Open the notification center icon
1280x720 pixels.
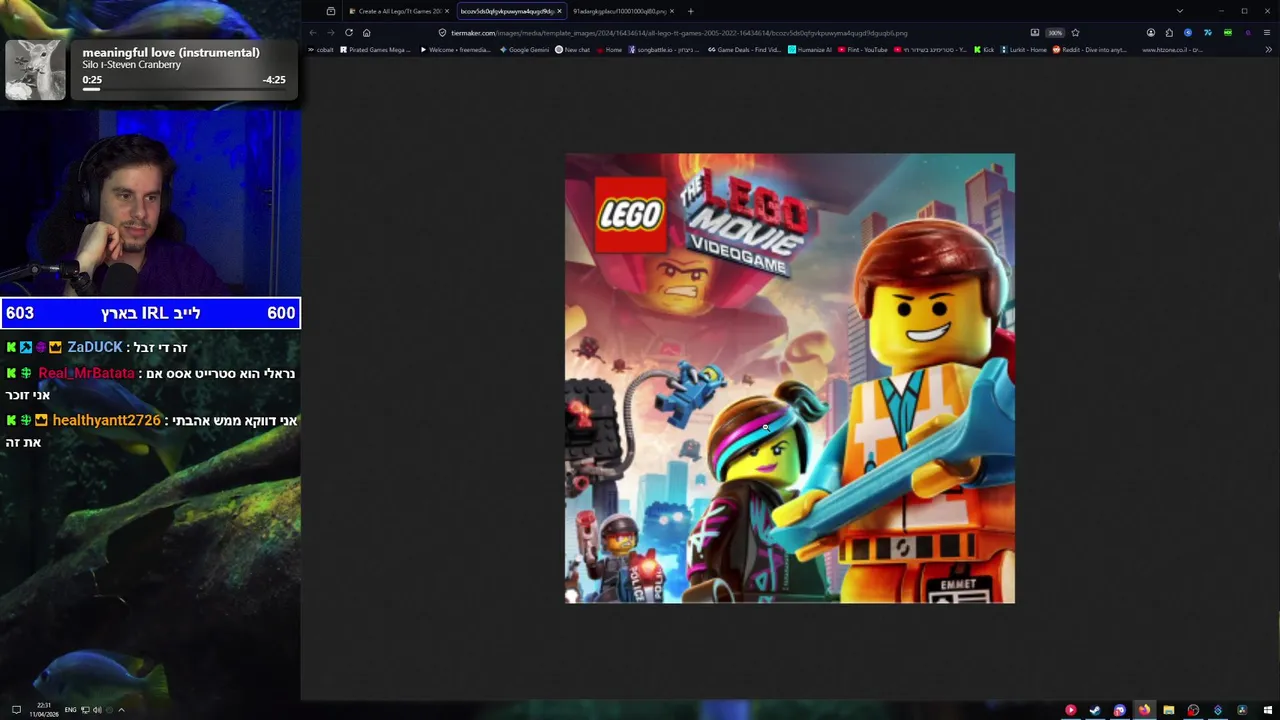click(x=16, y=710)
